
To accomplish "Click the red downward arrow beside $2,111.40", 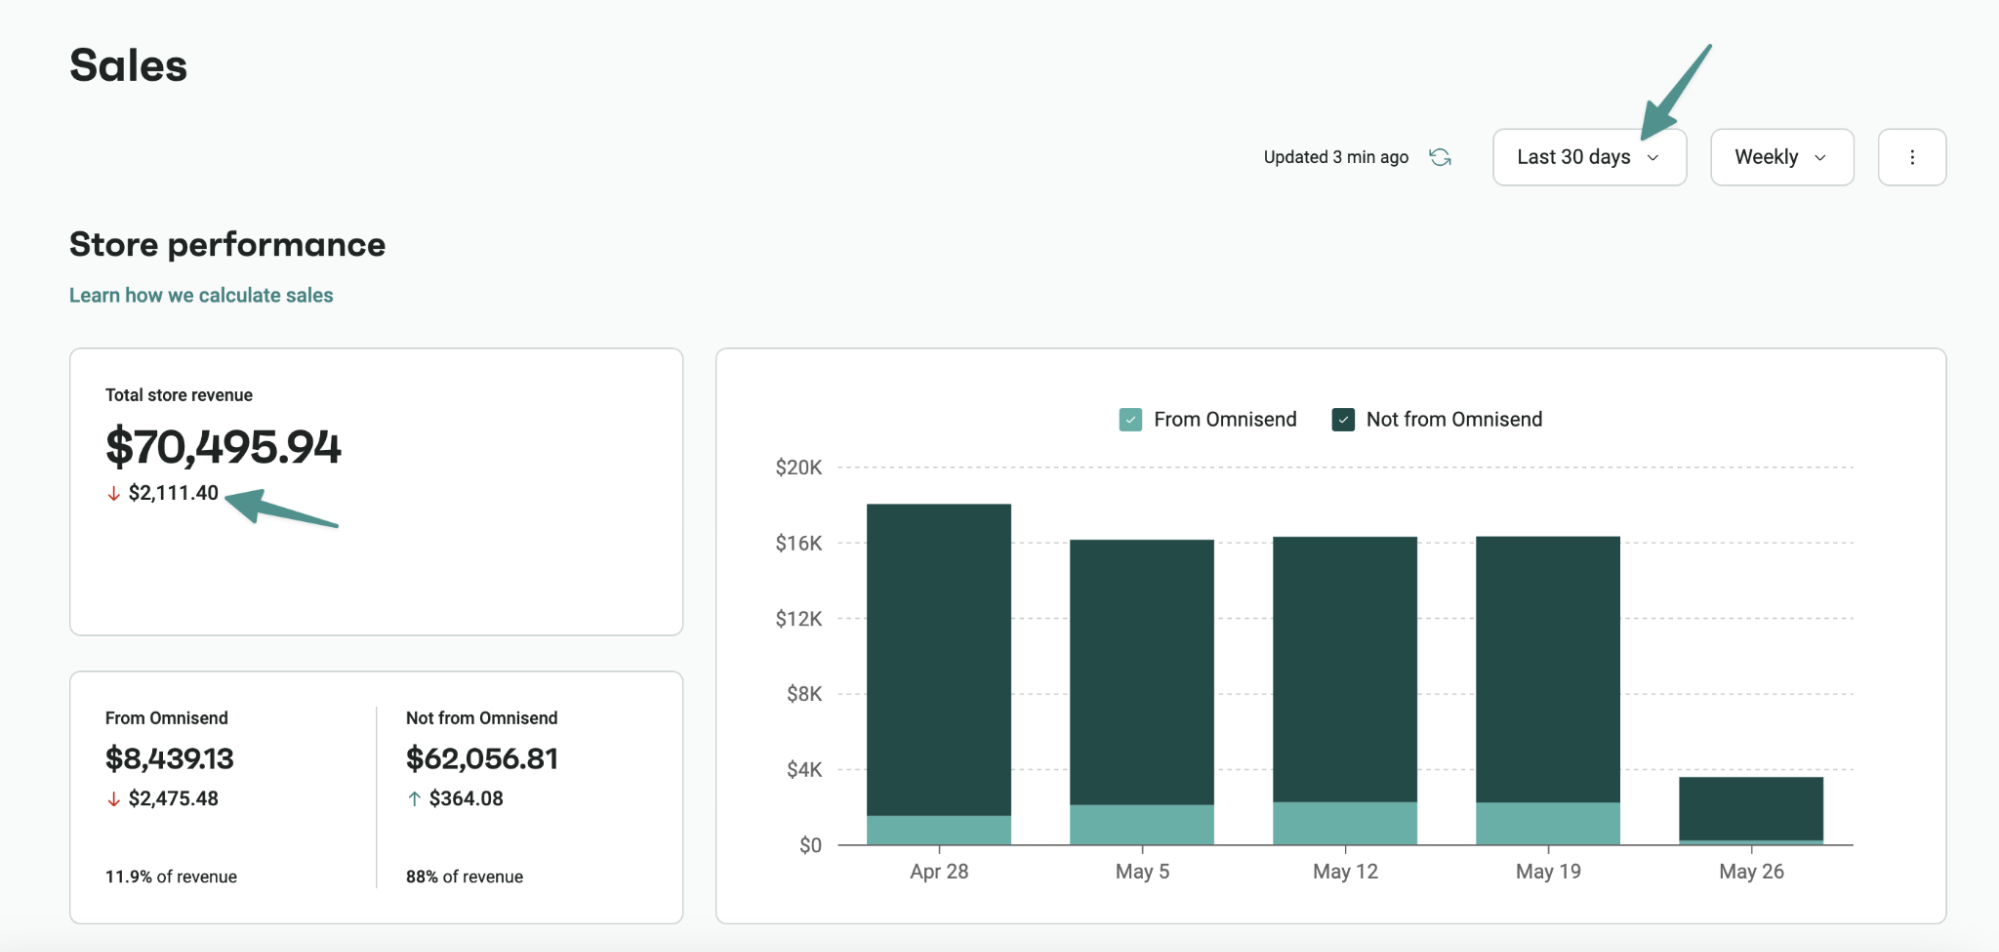I will click(x=113, y=493).
